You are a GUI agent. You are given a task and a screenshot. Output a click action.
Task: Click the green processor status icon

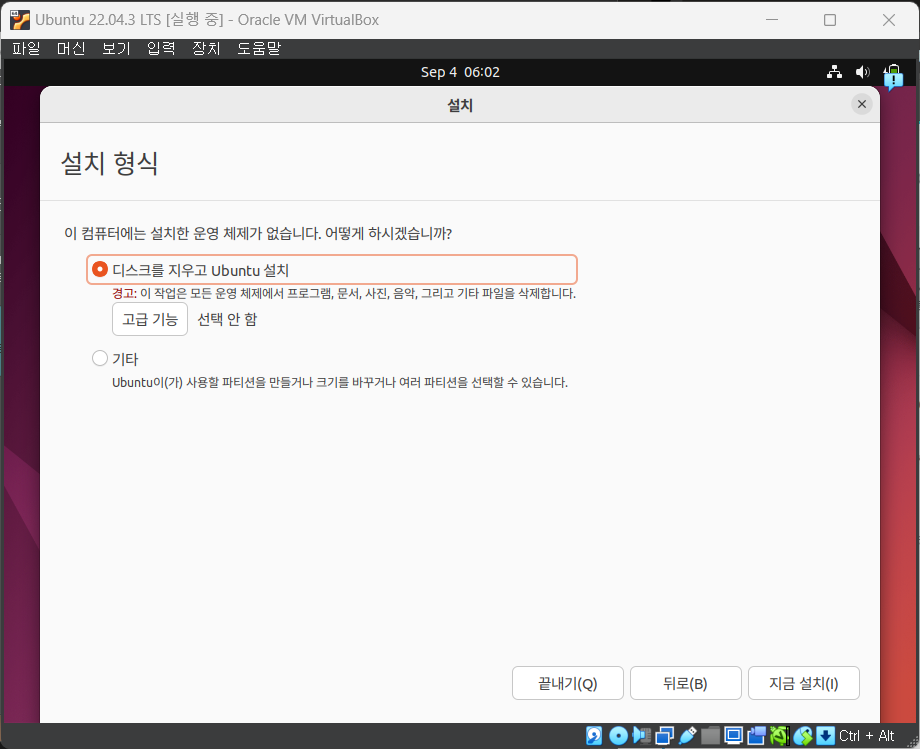point(780,736)
